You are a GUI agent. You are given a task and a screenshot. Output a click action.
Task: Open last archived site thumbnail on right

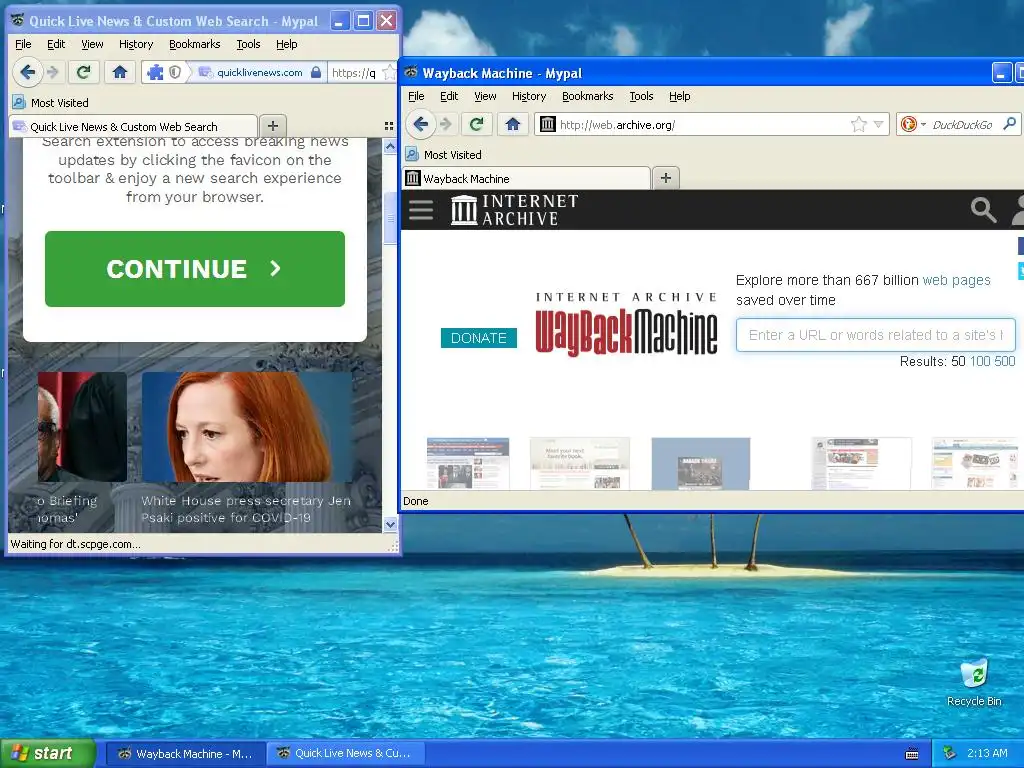click(976, 464)
